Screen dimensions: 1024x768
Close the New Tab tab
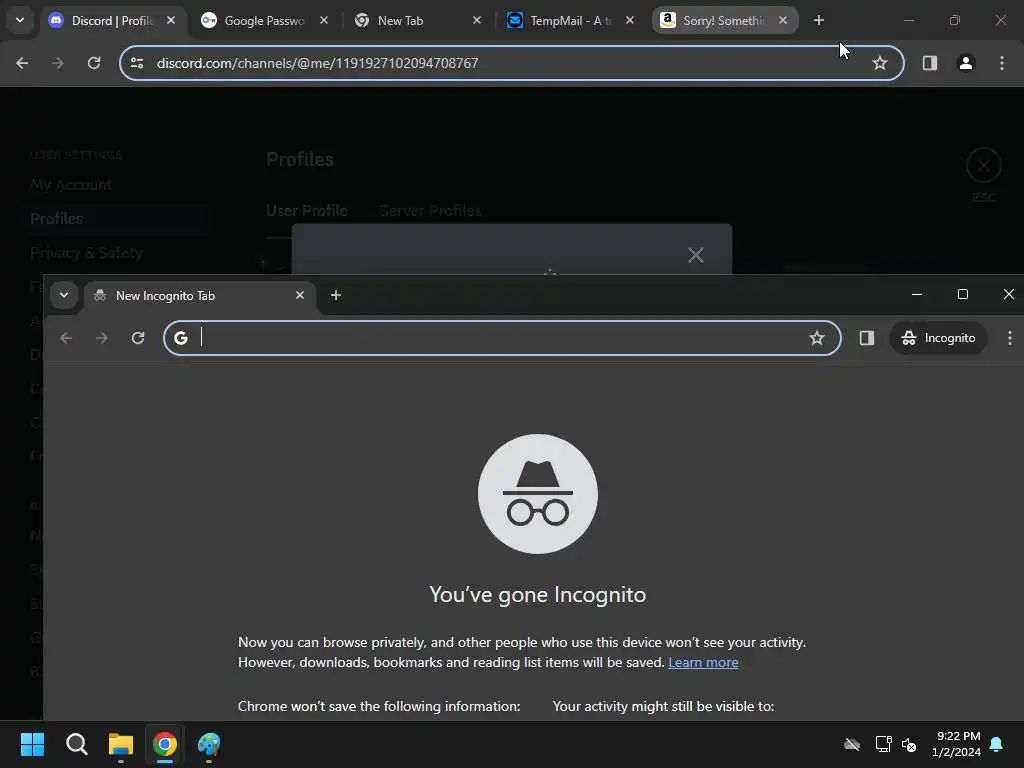point(477,20)
